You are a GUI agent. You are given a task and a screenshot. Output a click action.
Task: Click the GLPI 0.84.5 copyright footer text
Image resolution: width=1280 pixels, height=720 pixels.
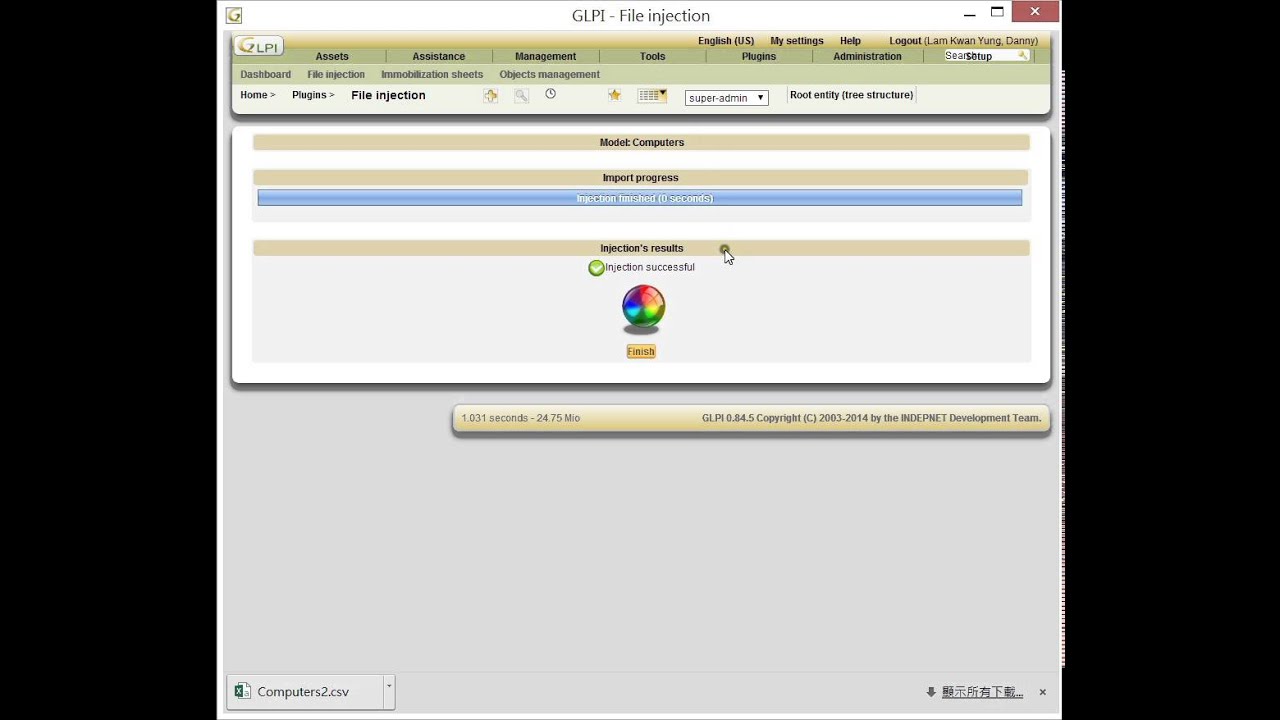871,418
